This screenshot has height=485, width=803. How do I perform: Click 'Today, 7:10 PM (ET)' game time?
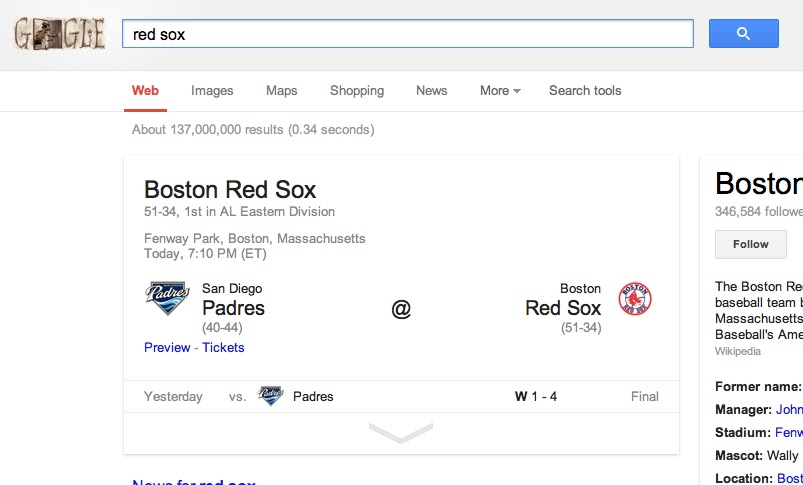point(205,254)
